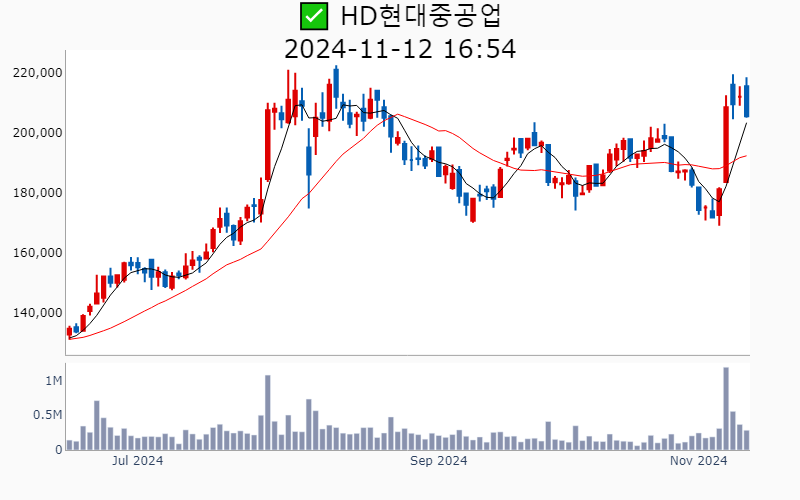Click the 1M volume axis label
The image size is (800, 500).
pyautogui.click(x=54, y=381)
